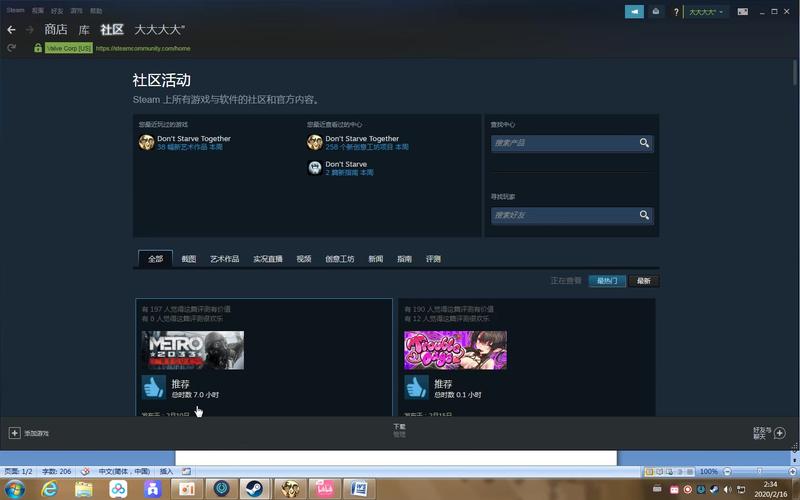
Task: Click the recently viewed Don't Starve Together hub icon
Action: [315, 142]
